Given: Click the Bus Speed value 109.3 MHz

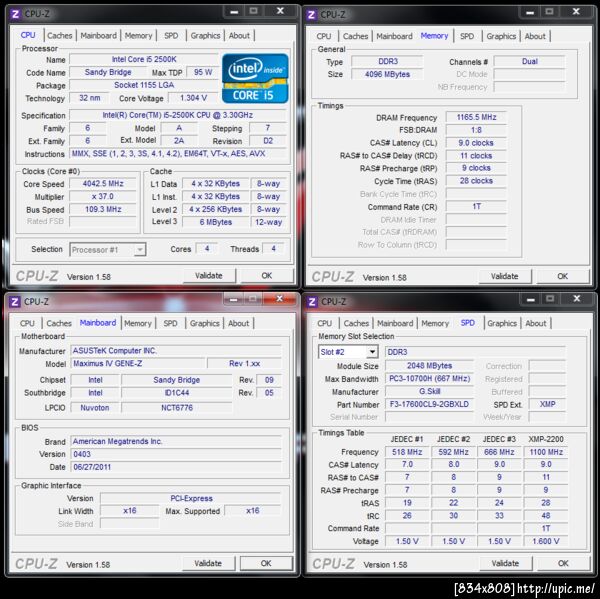Looking at the screenshot, I should coord(103,209).
